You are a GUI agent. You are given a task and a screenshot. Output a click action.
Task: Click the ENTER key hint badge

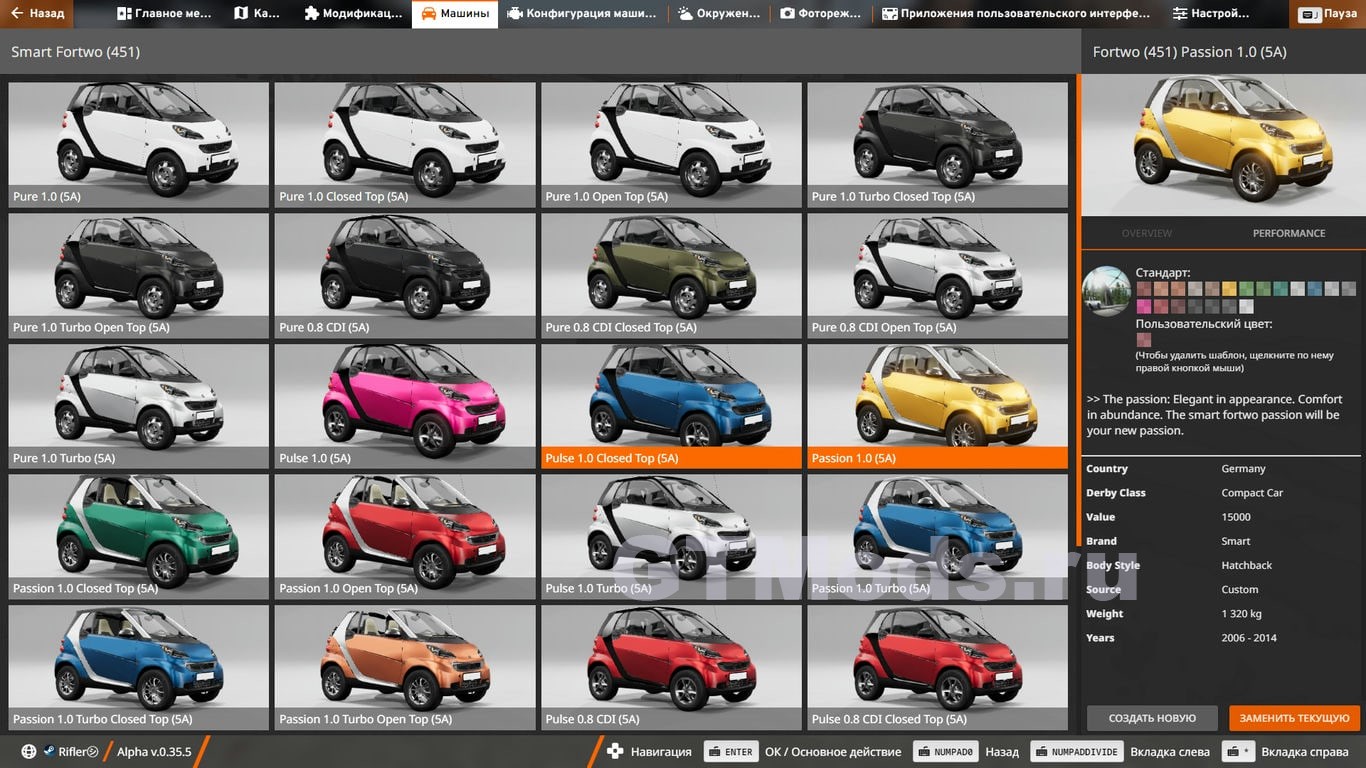pyautogui.click(x=731, y=752)
